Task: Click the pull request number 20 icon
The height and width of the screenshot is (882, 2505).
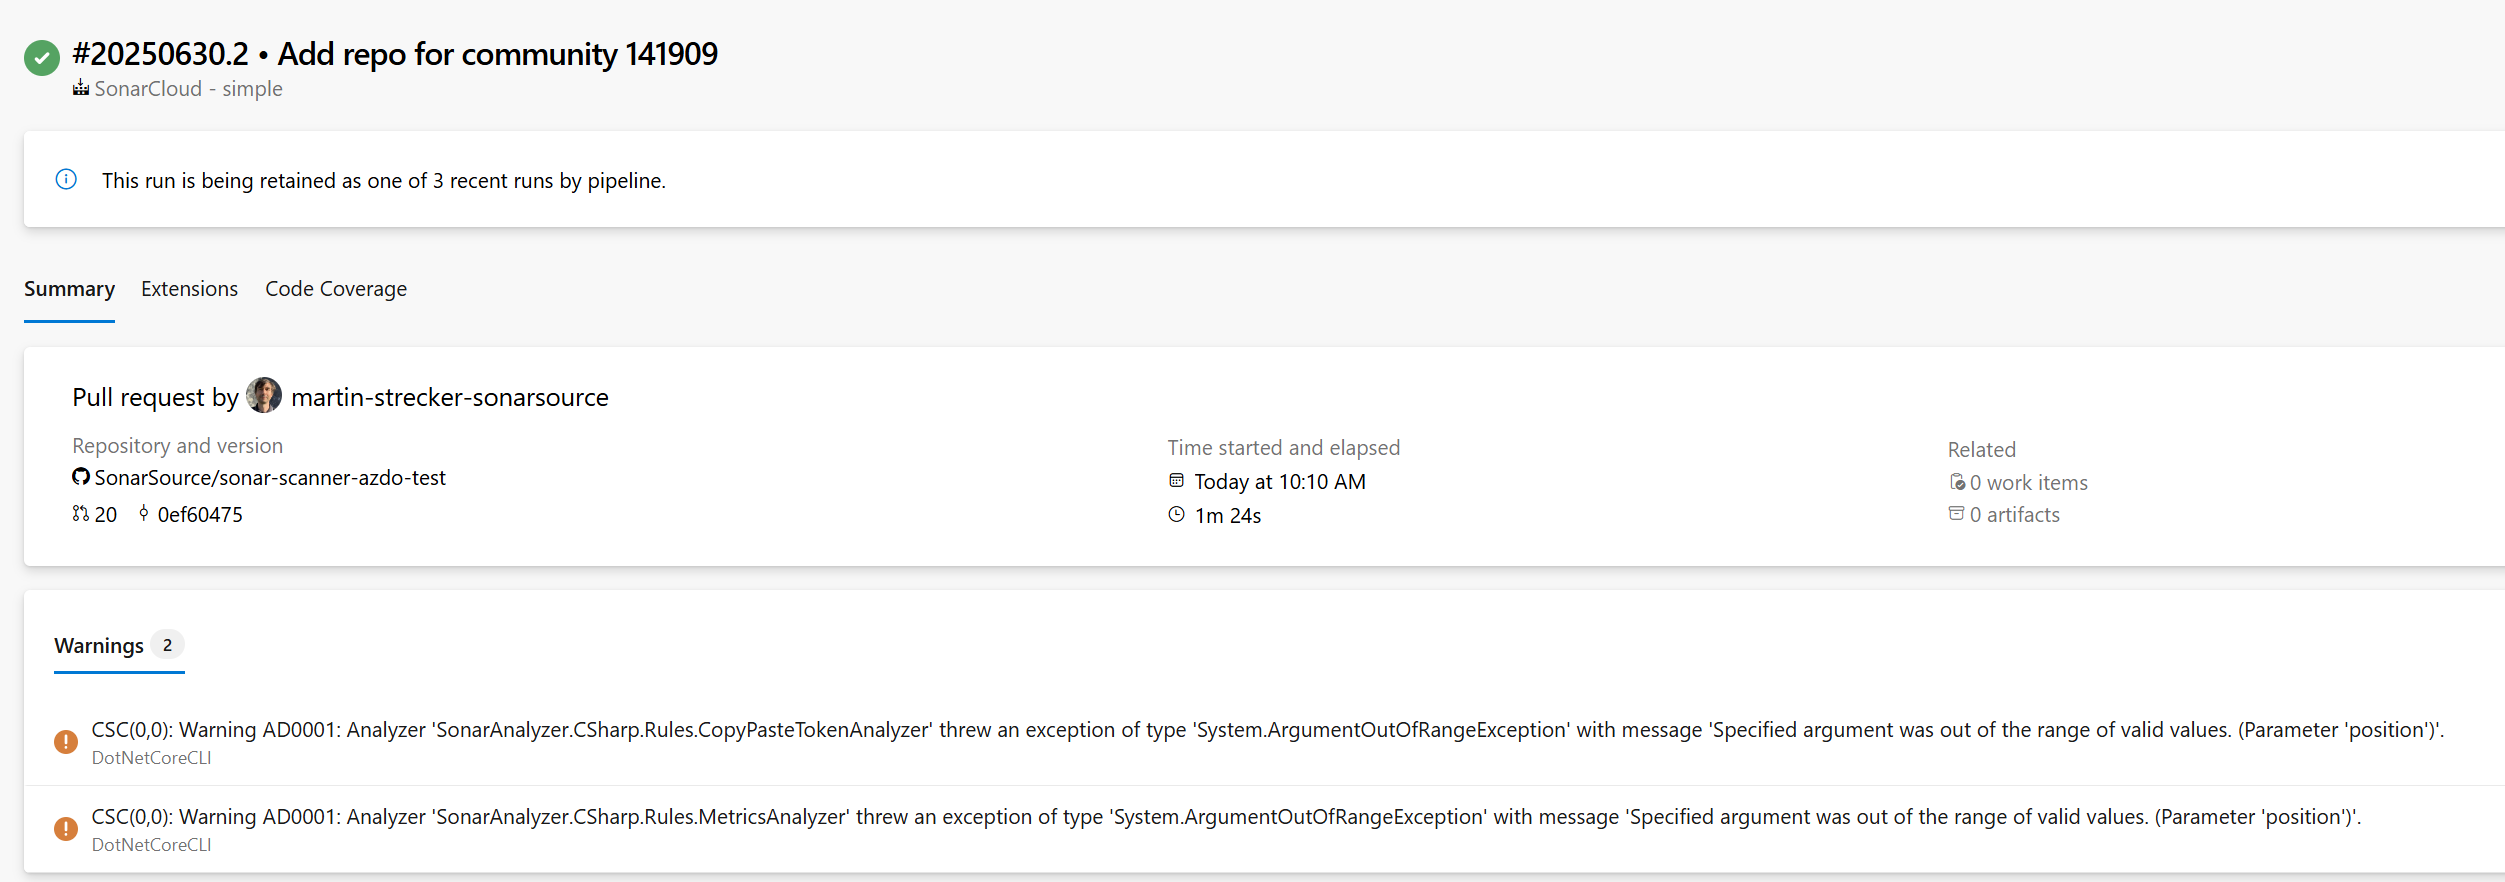Action: point(81,514)
